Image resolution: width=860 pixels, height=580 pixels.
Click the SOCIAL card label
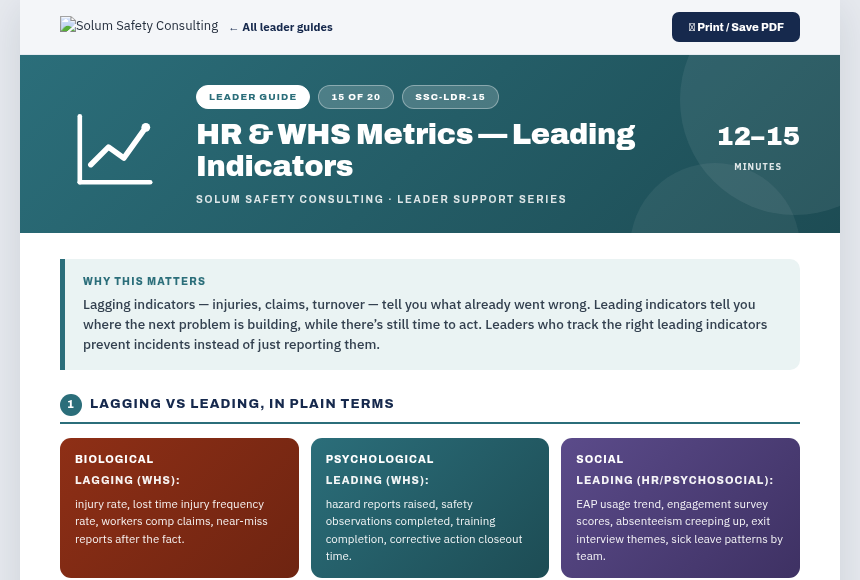point(599,459)
